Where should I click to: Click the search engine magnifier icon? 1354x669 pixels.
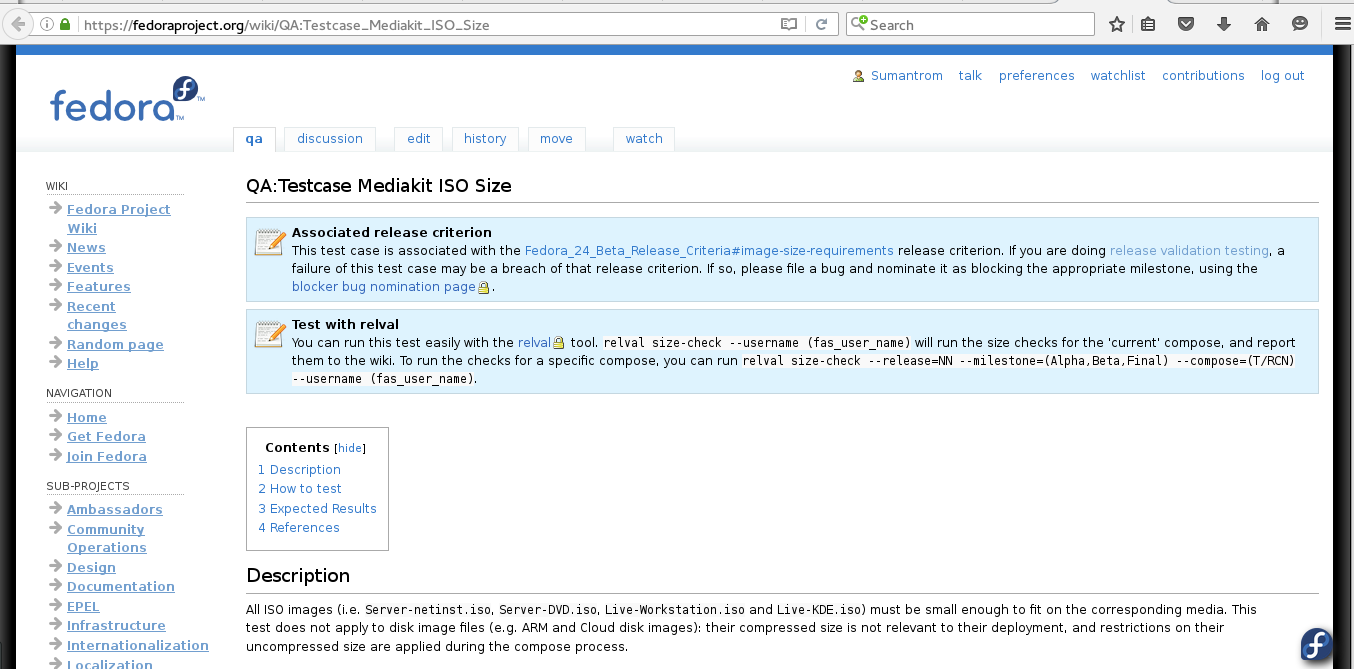[x=858, y=24]
